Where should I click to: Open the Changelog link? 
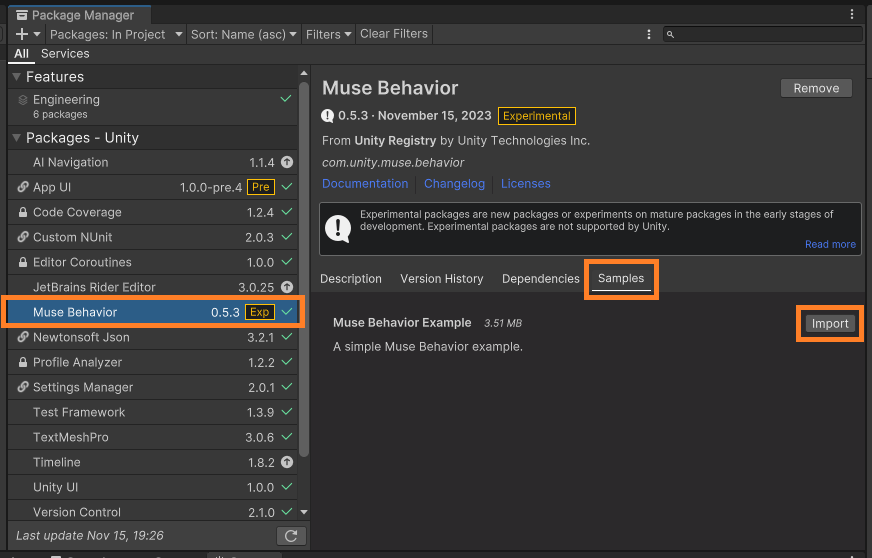[454, 184]
